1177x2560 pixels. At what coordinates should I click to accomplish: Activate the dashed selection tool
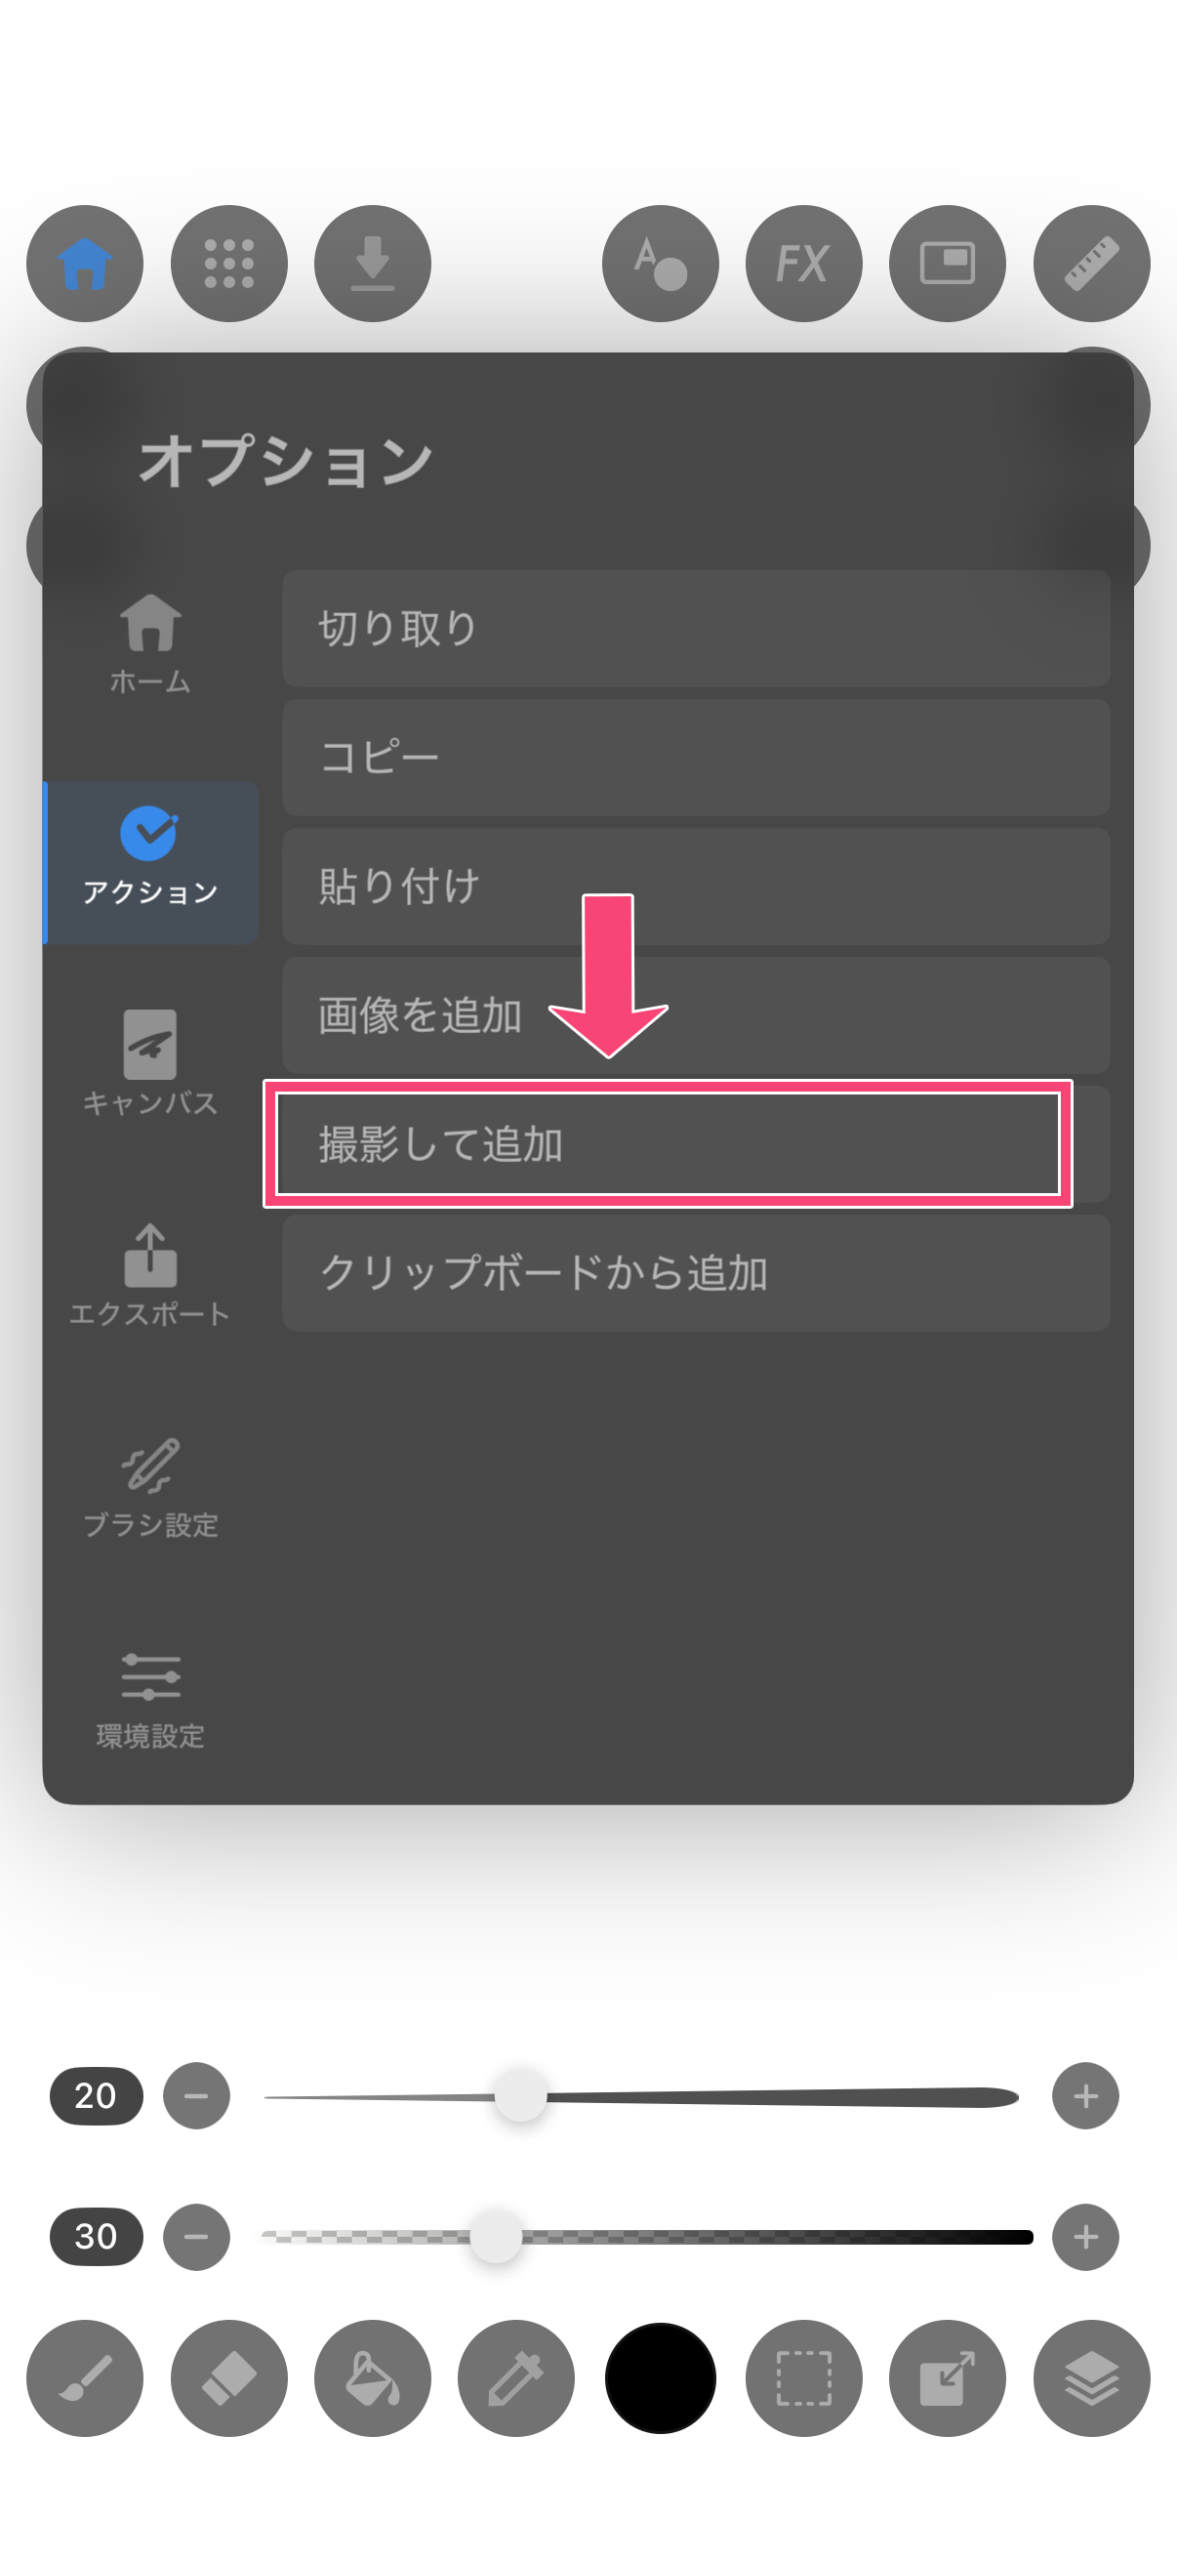point(804,2379)
